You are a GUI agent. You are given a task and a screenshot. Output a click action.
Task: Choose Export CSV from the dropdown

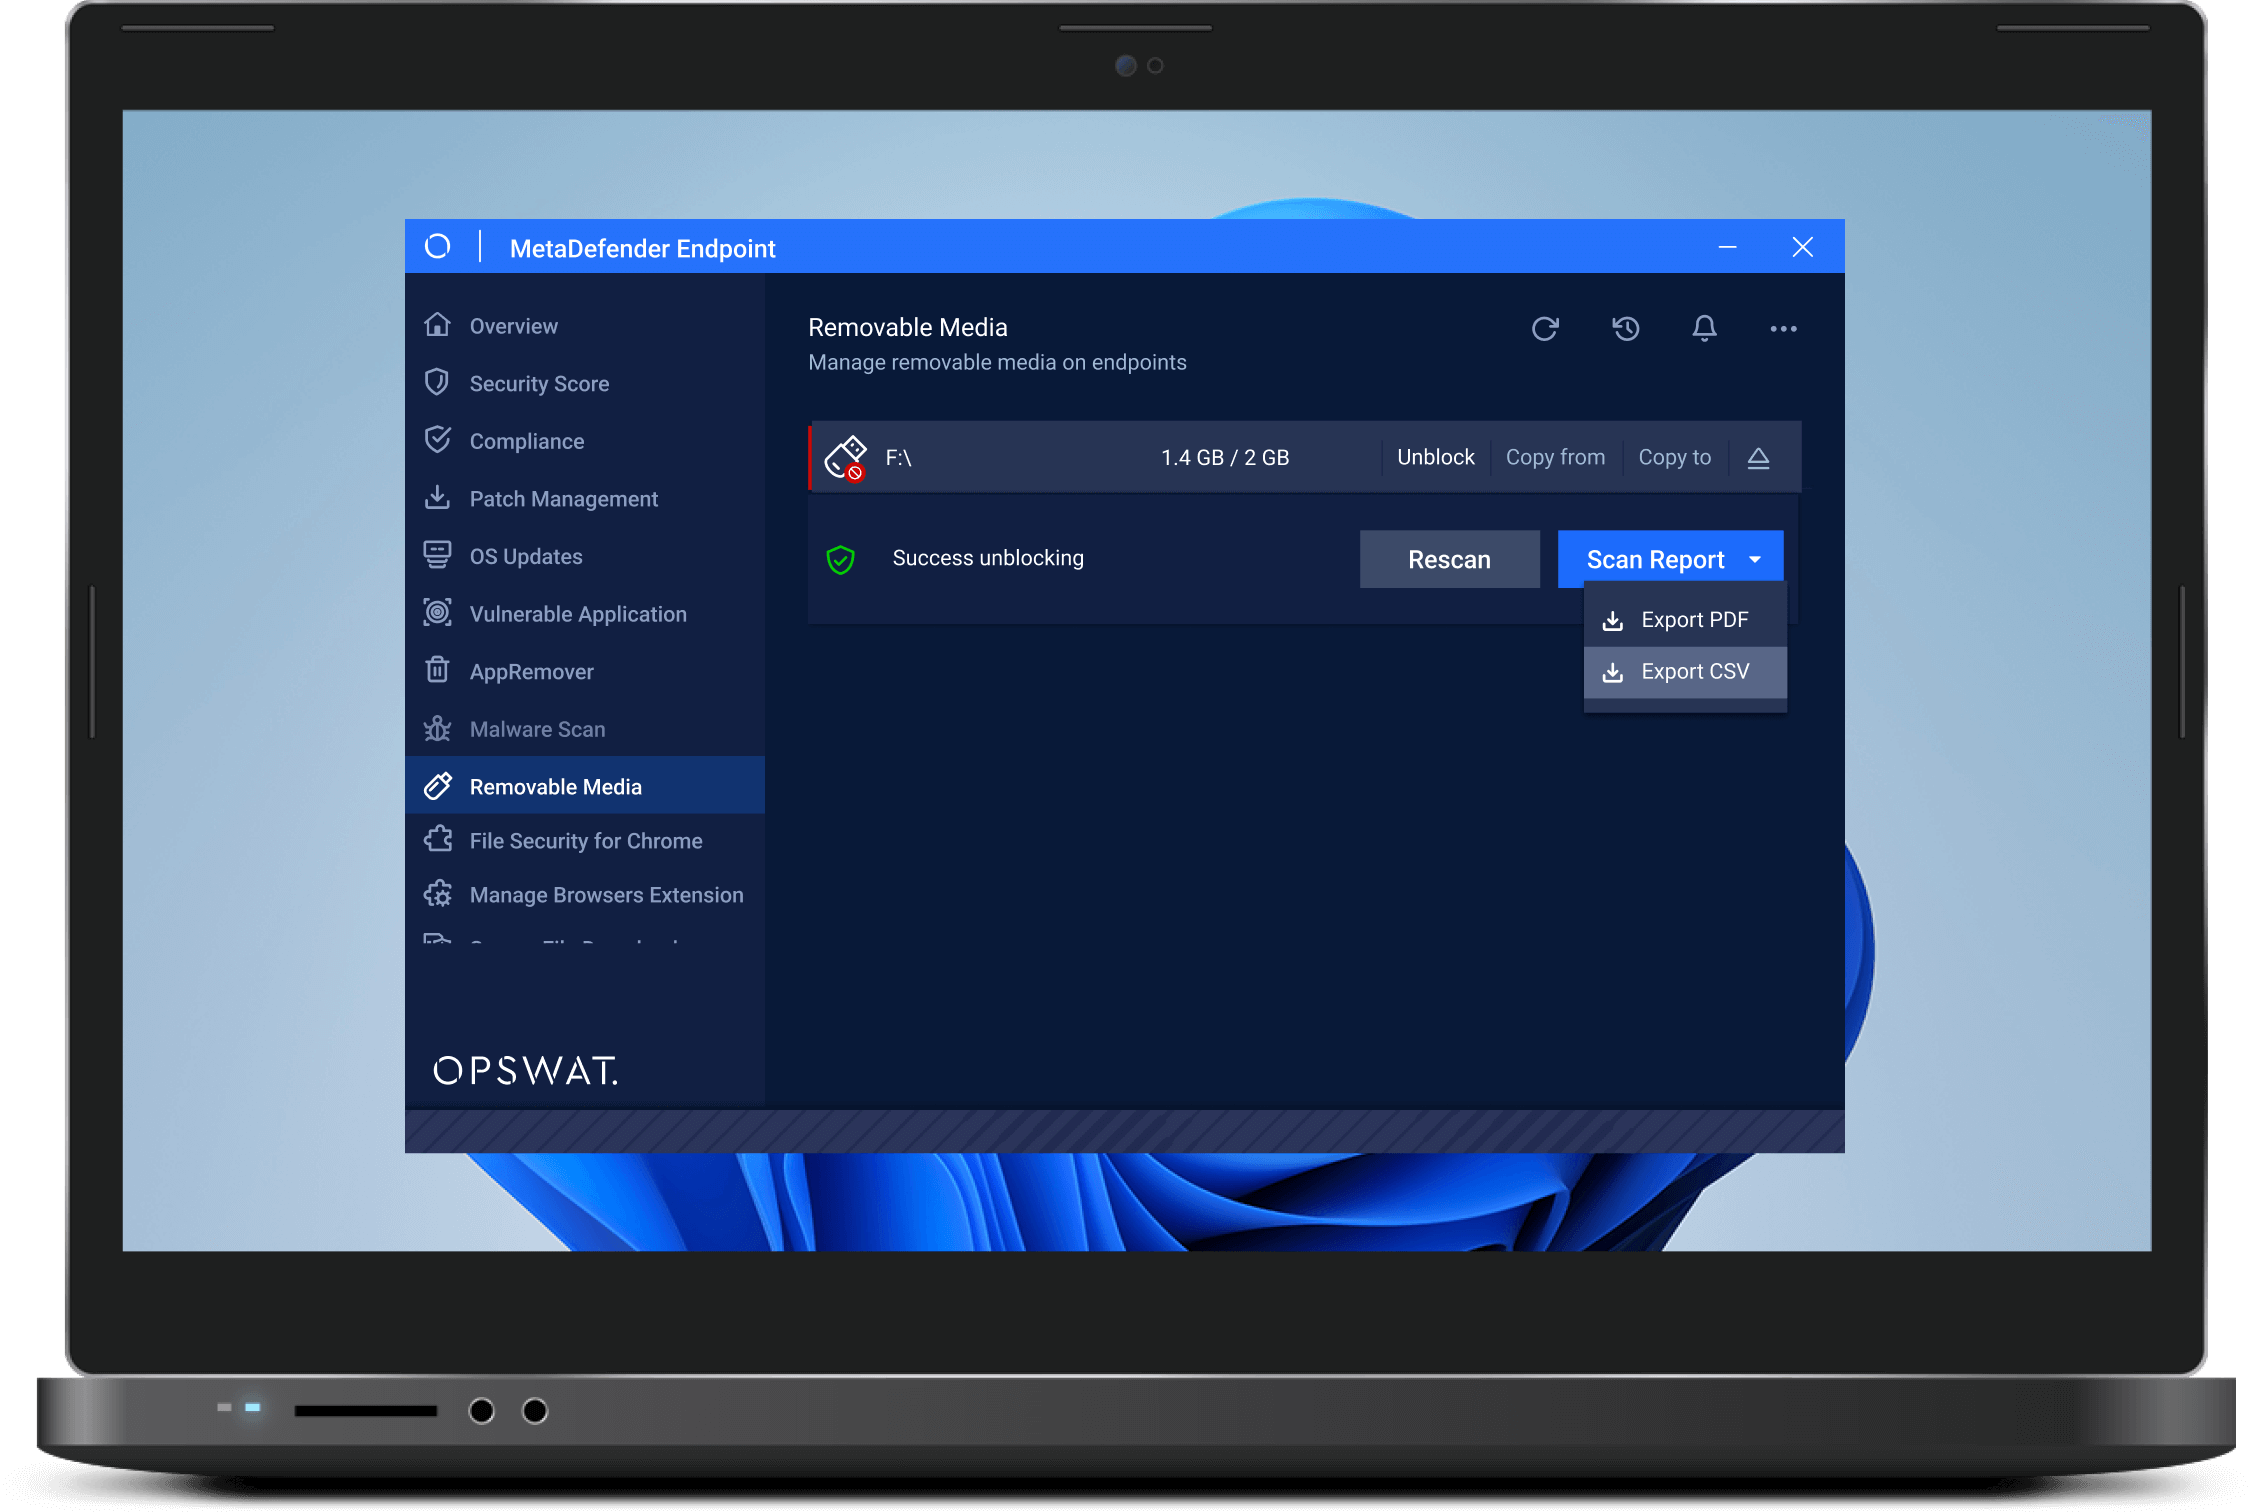pyautogui.click(x=1694, y=672)
